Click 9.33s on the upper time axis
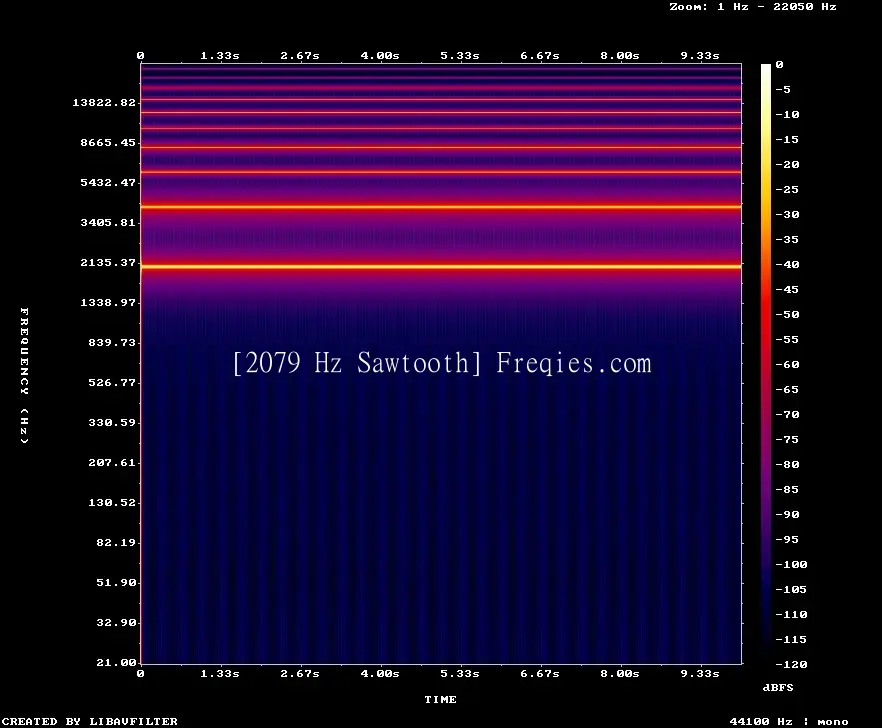882x728 pixels. click(700, 56)
